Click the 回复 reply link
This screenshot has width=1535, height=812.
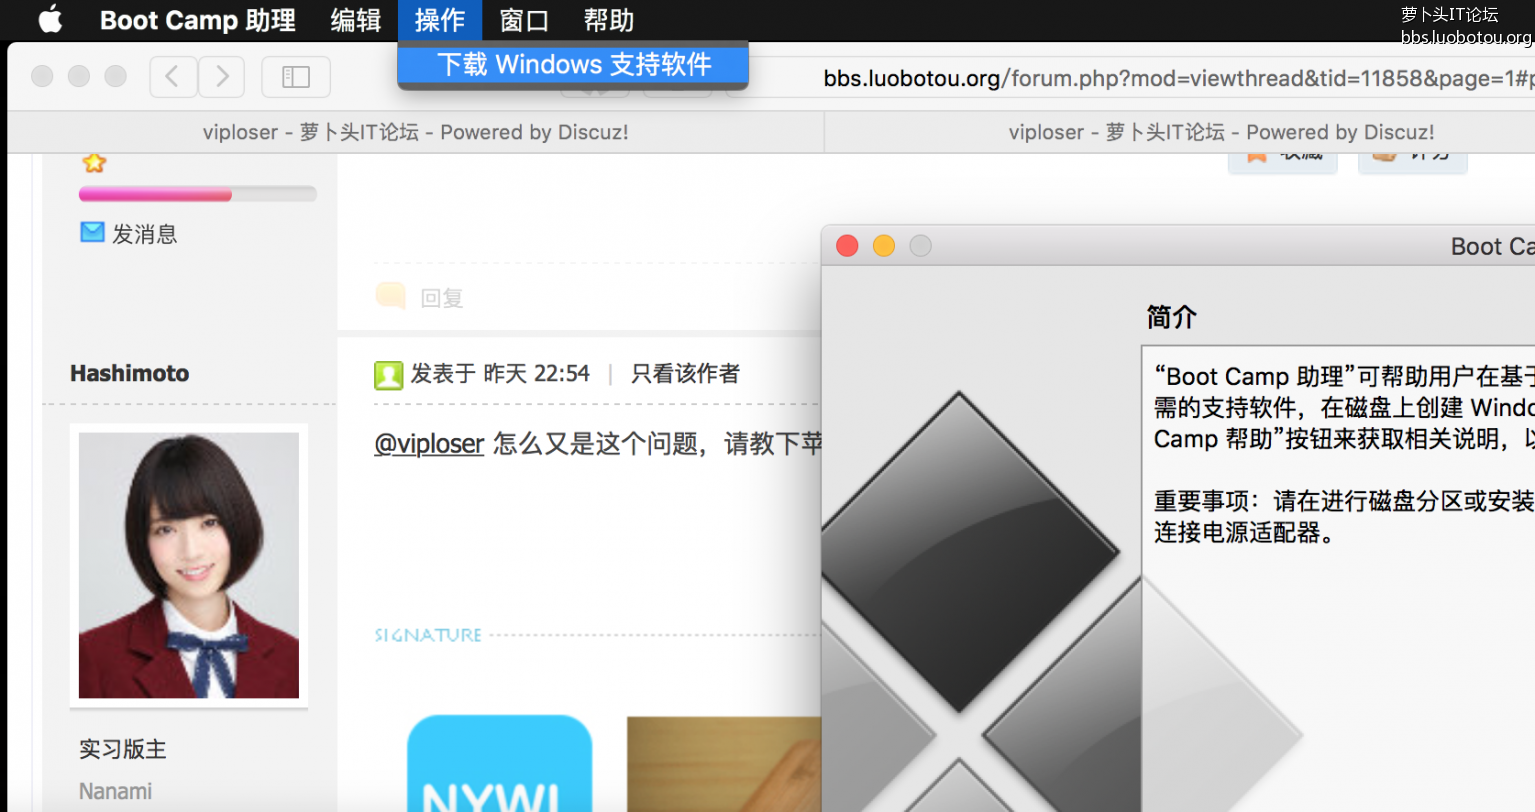pyautogui.click(x=442, y=298)
